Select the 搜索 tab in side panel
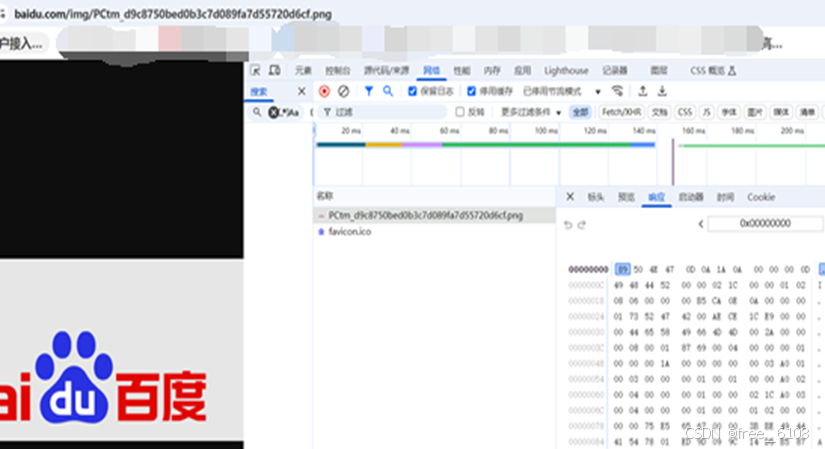Viewport: 825px width, 449px height. pyautogui.click(x=259, y=92)
